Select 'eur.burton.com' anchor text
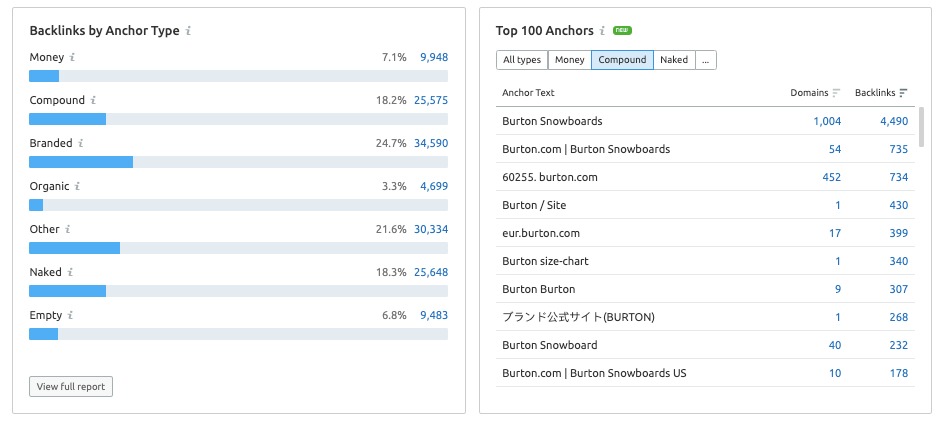 (541, 233)
